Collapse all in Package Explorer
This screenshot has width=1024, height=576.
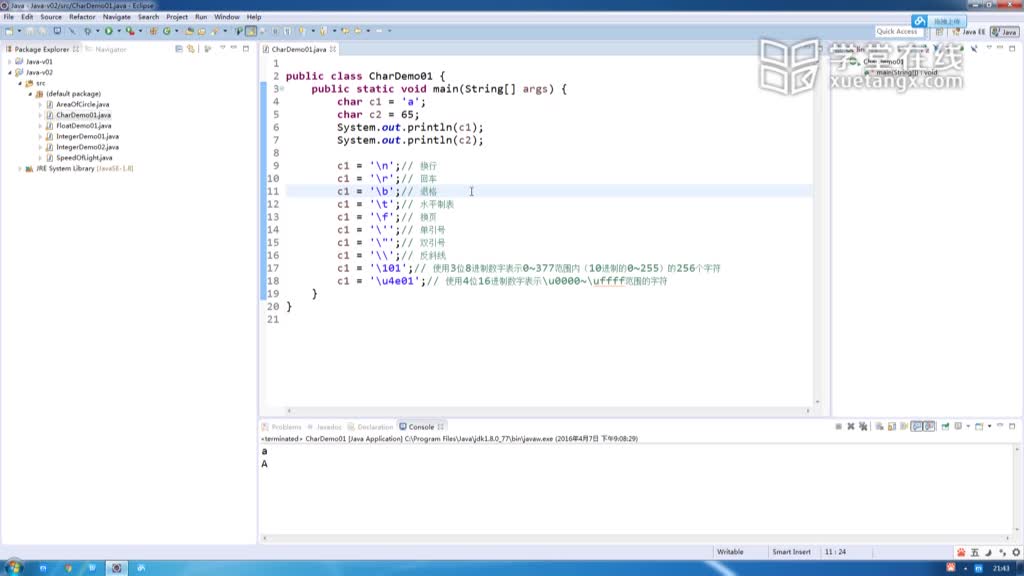tap(179, 48)
